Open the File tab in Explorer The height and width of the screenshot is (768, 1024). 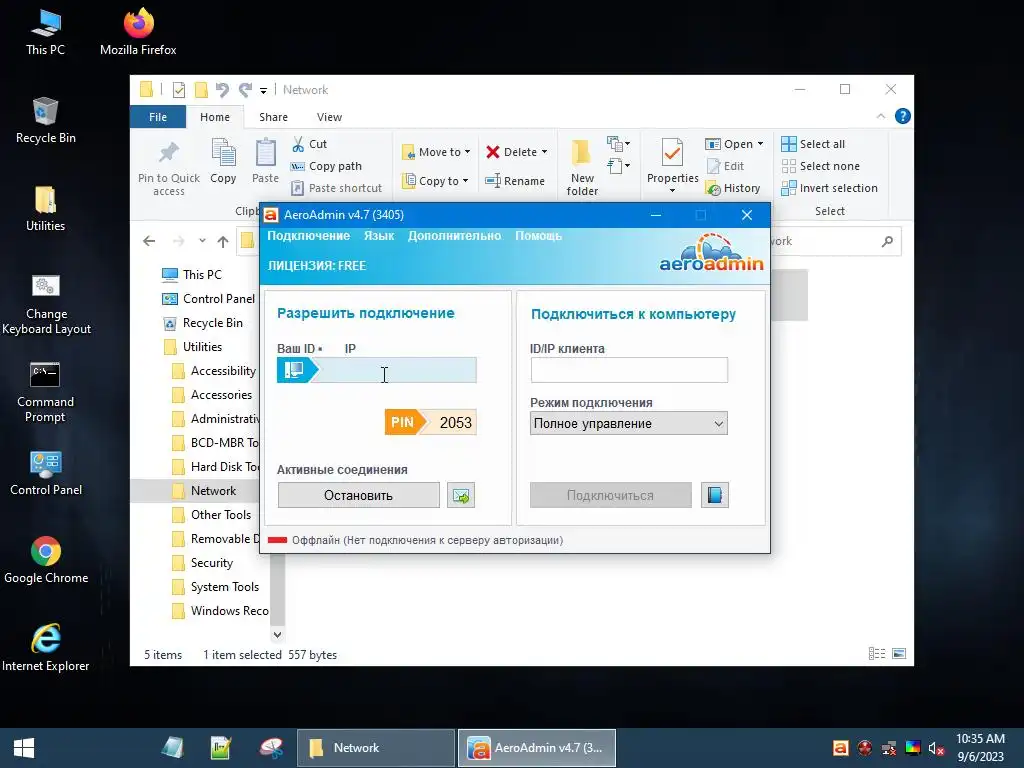point(158,117)
